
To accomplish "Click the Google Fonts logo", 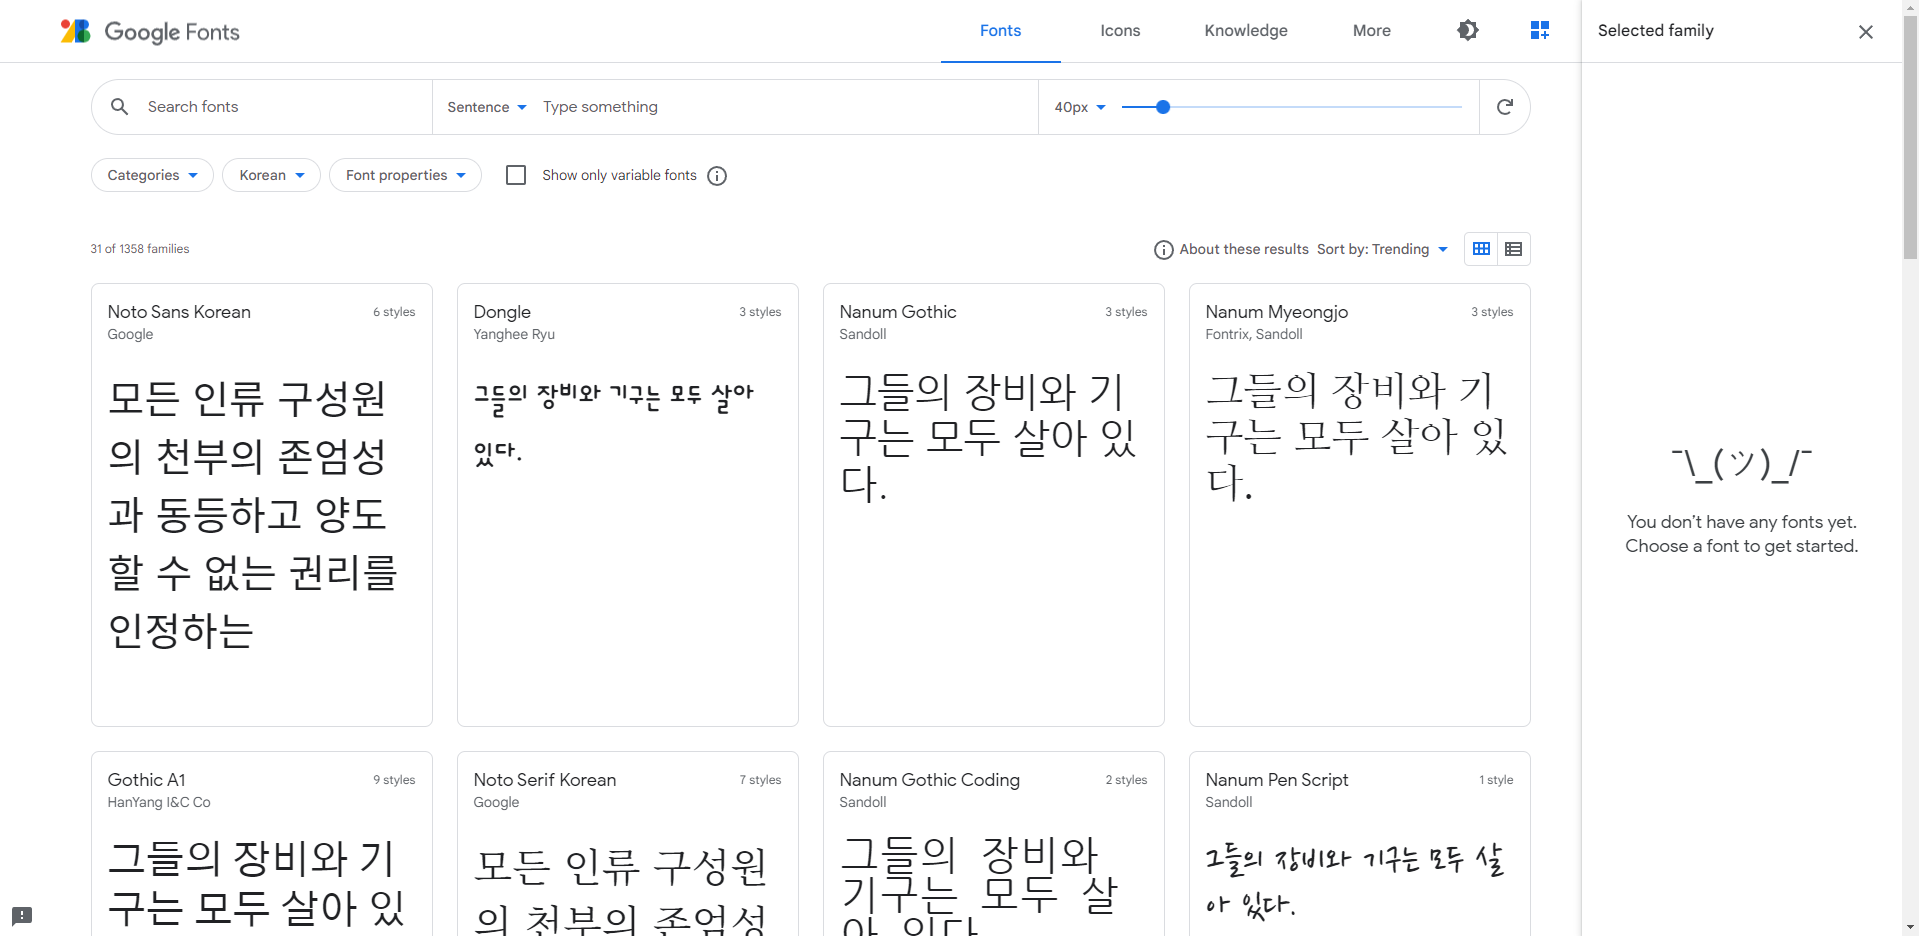I will click(x=150, y=31).
